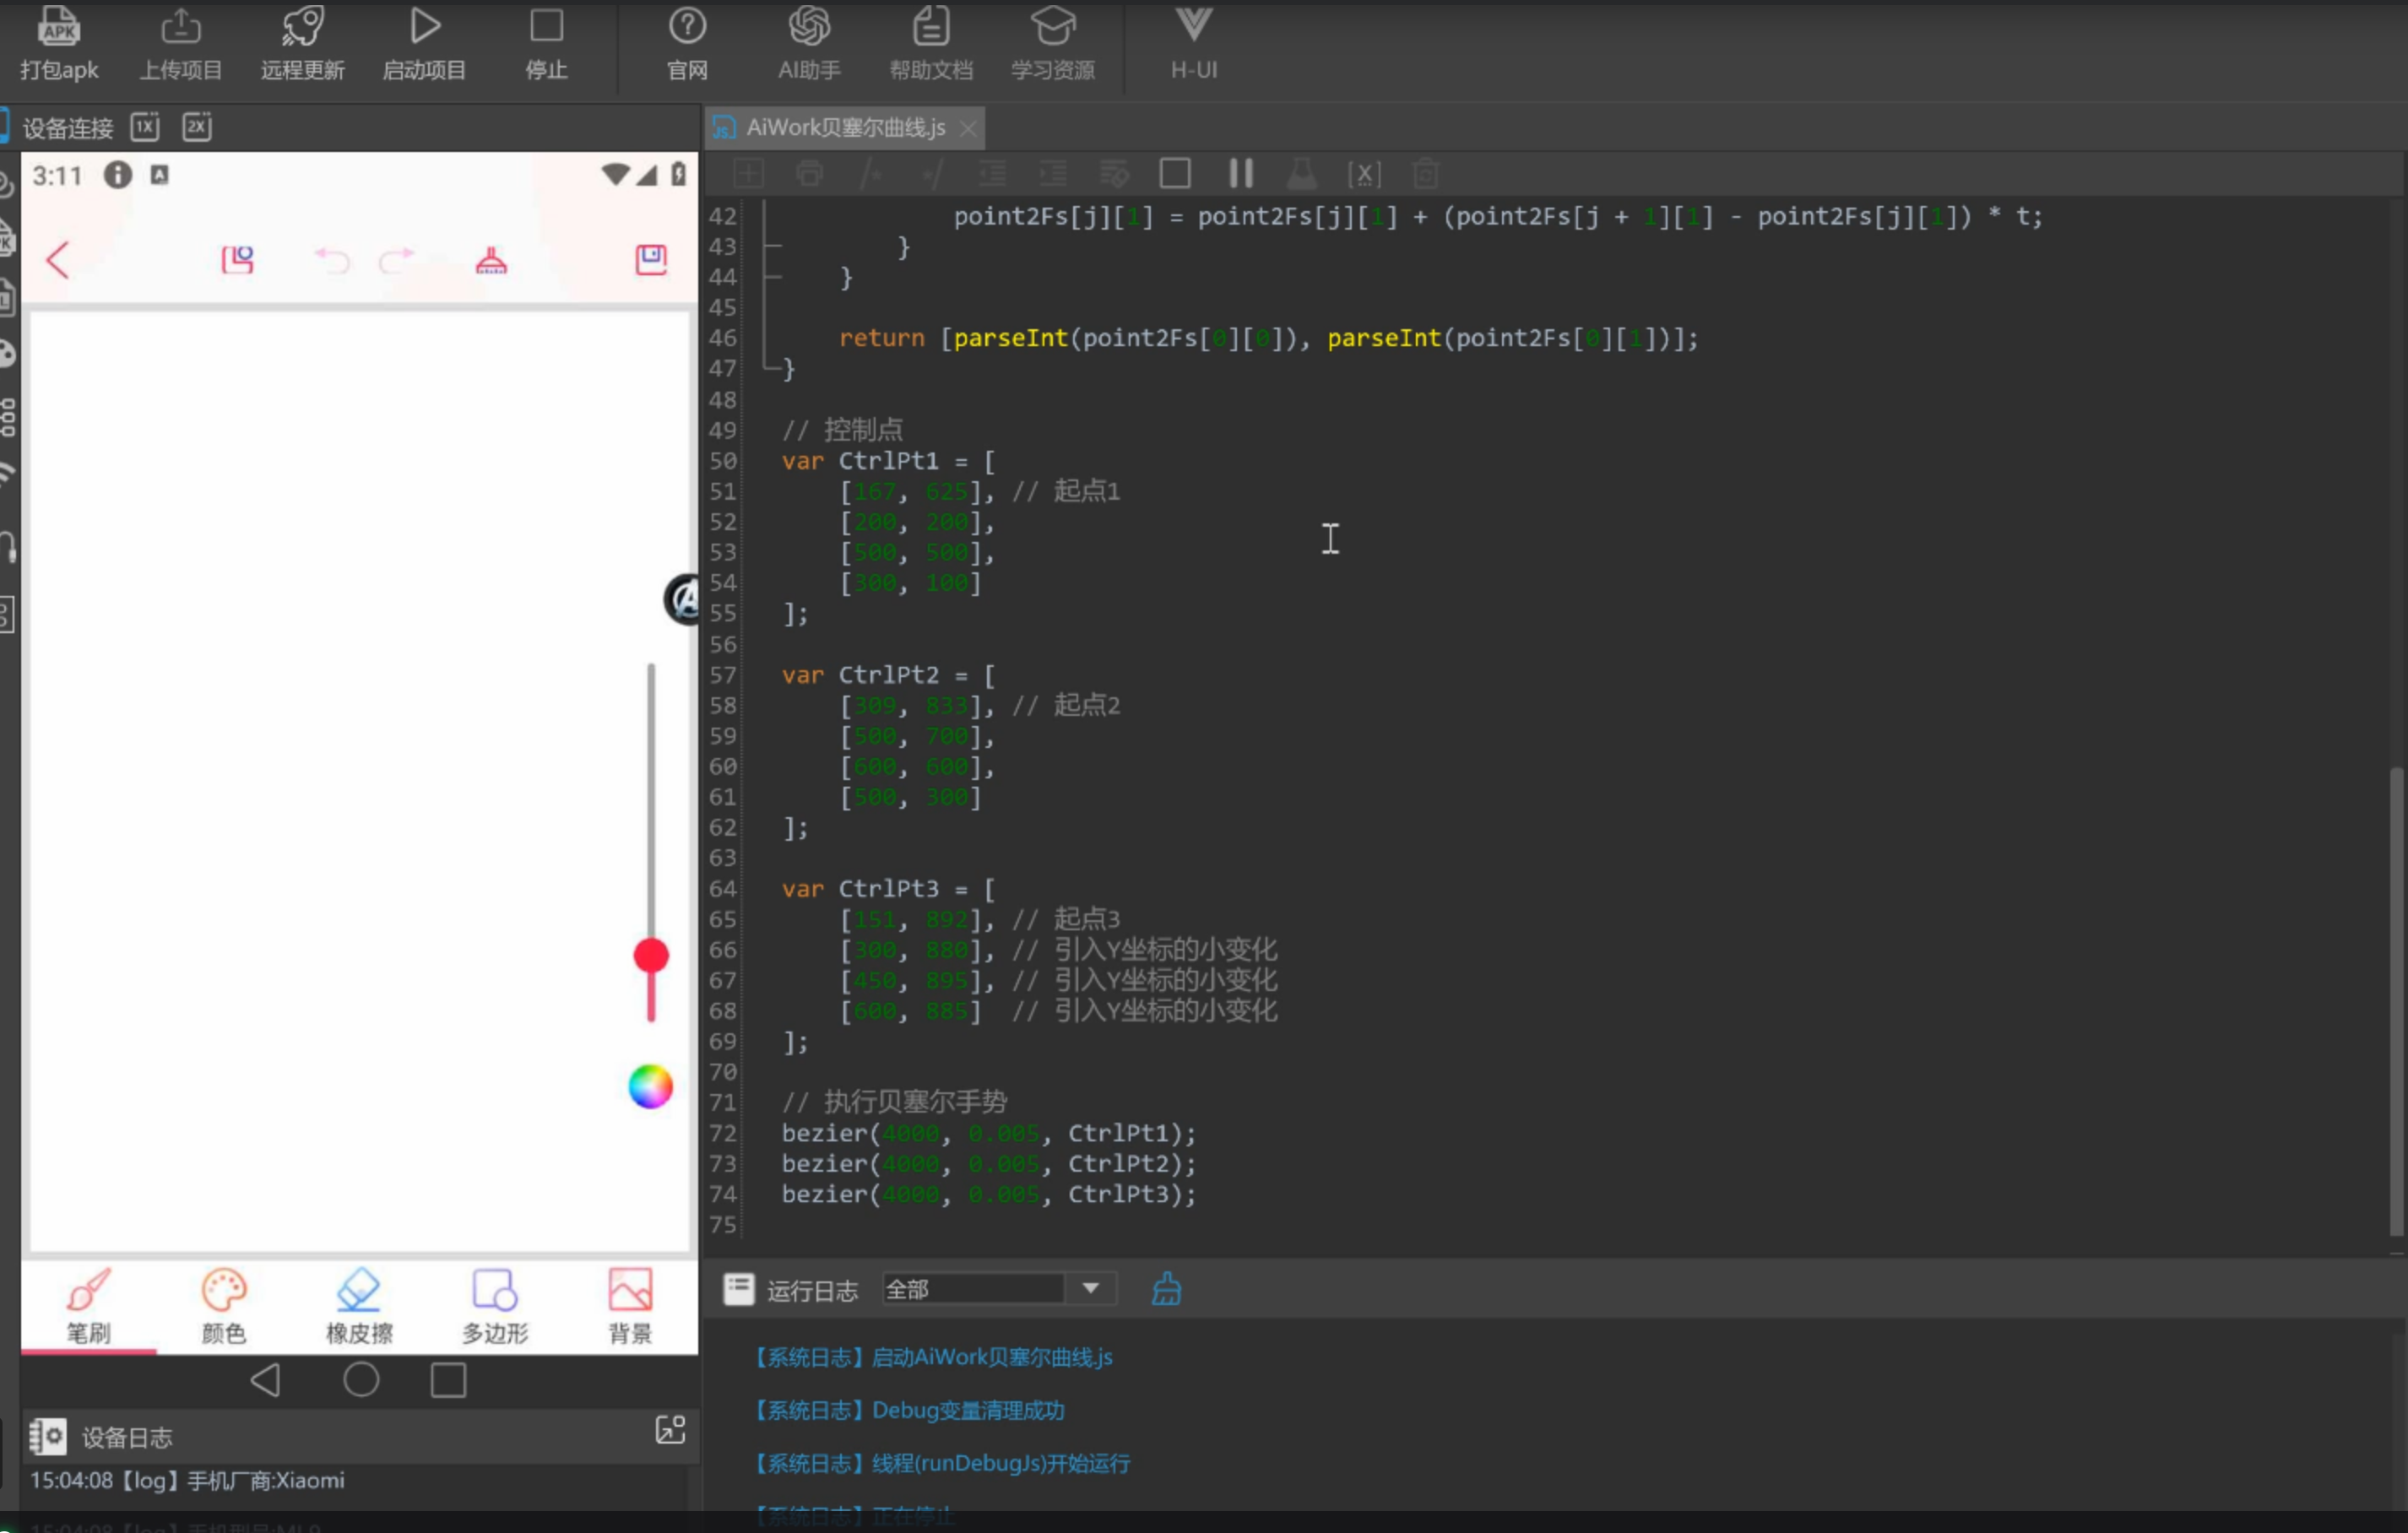Open the AI助手 assistant
Screen dimensions: 2408x1533
(809, 43)
